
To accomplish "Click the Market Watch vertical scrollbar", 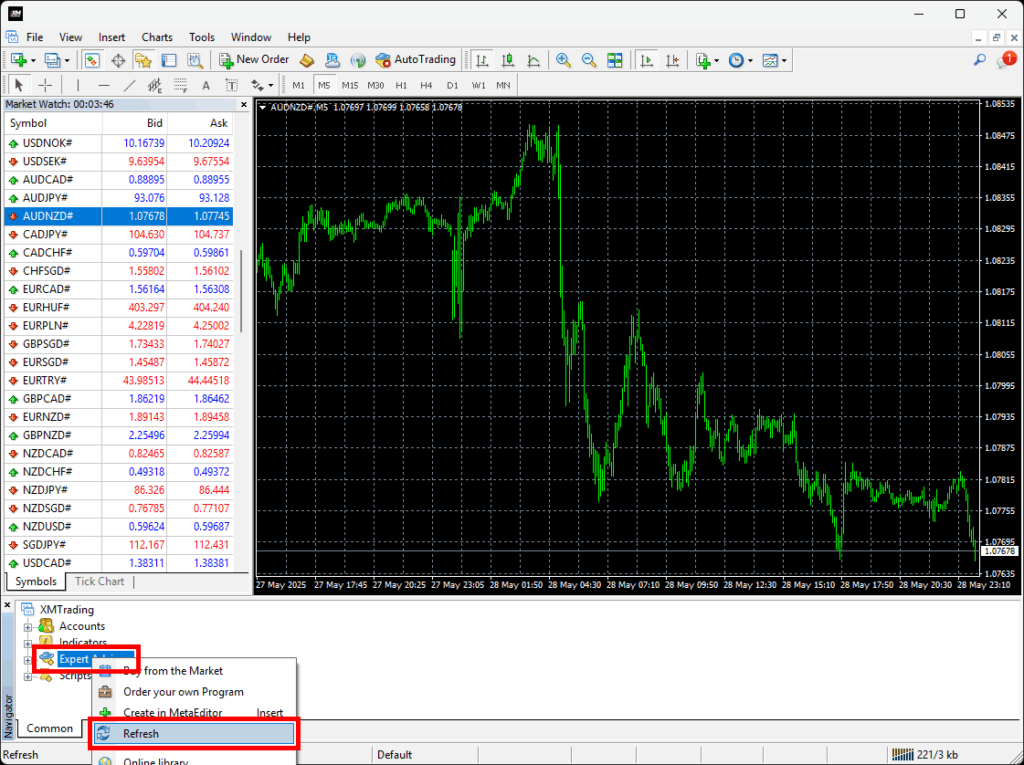I will coord(241,291).
